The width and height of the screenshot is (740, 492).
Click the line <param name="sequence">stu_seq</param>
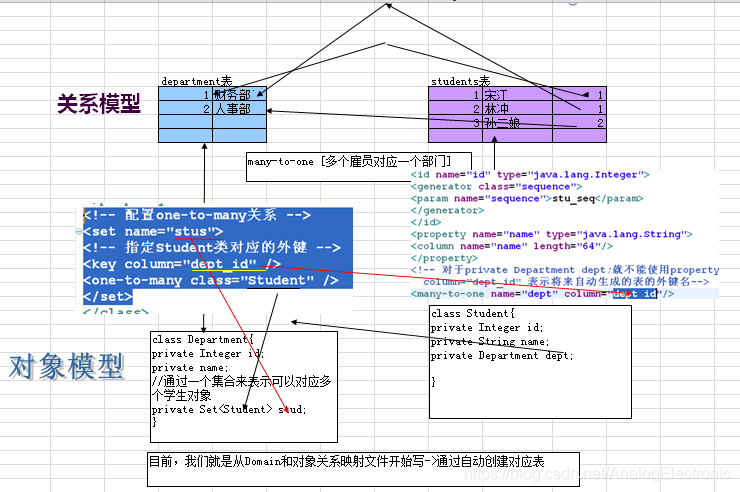[x=527, y=198]
